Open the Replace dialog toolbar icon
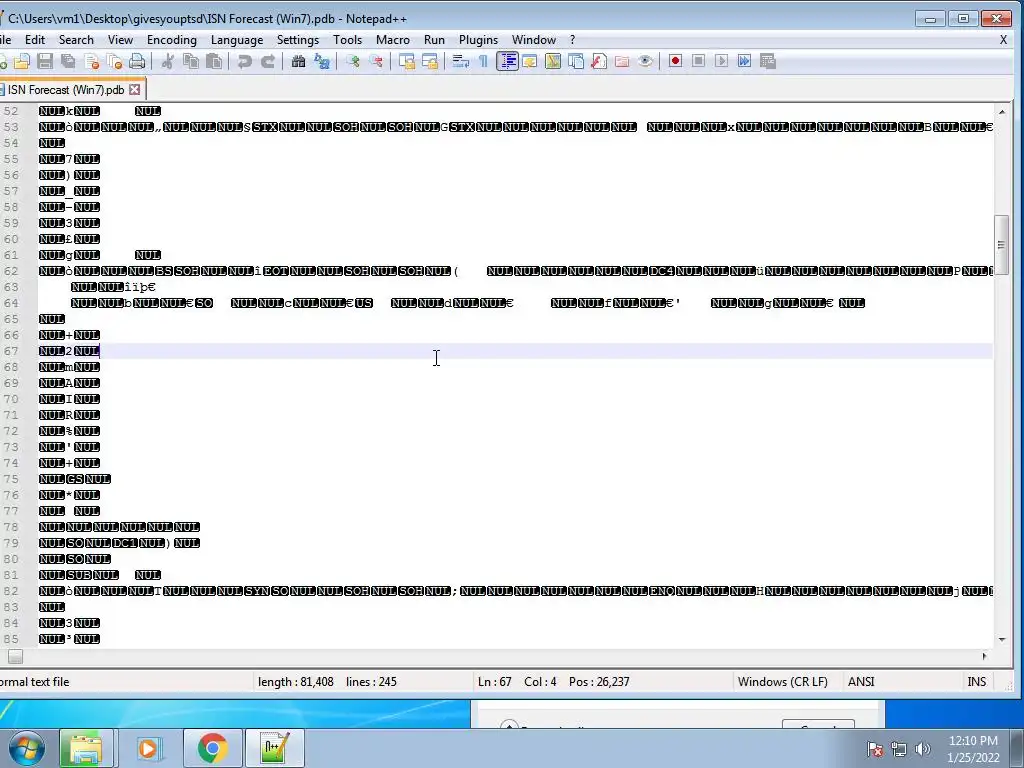 coord(321,61)
